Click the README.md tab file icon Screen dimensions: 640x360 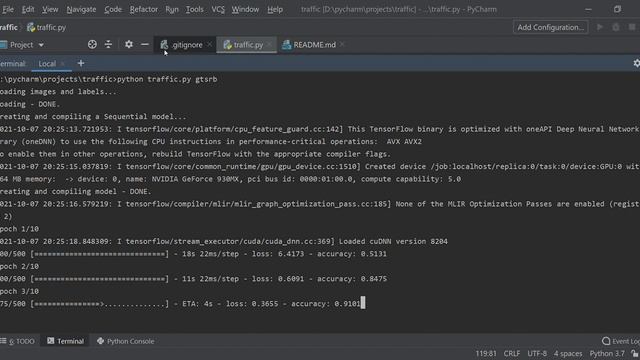point(287,44)
